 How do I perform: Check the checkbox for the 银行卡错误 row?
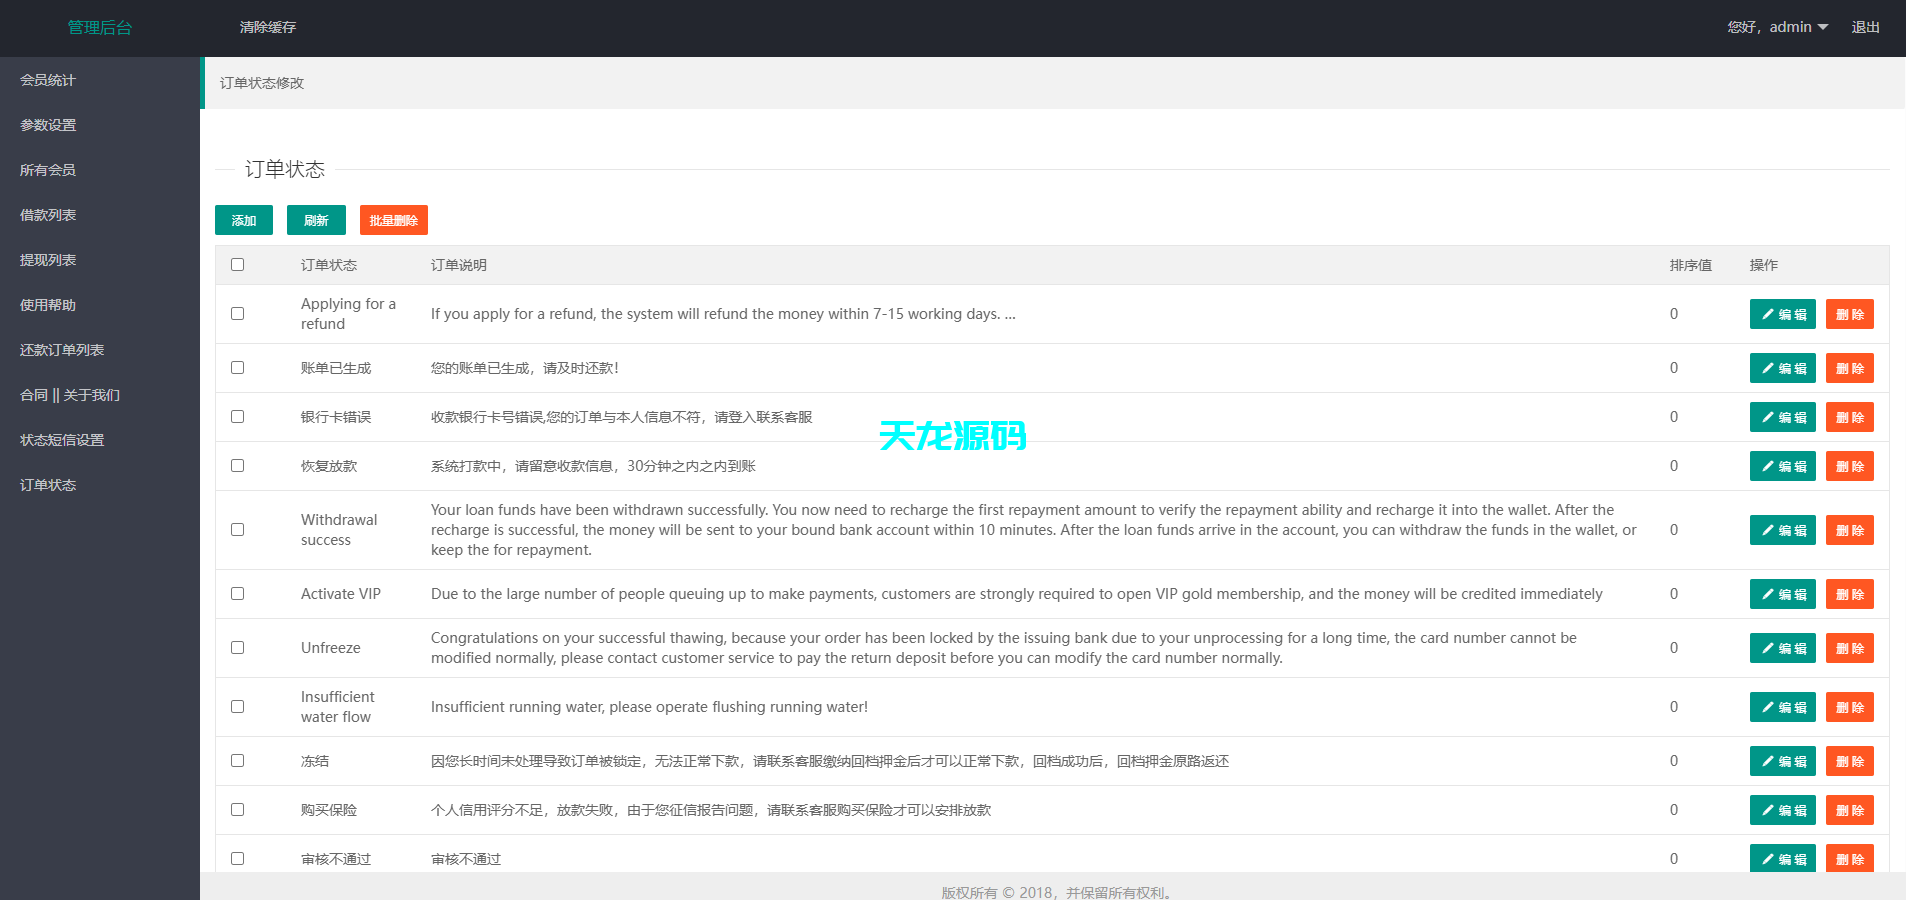(x=237, y=416)
